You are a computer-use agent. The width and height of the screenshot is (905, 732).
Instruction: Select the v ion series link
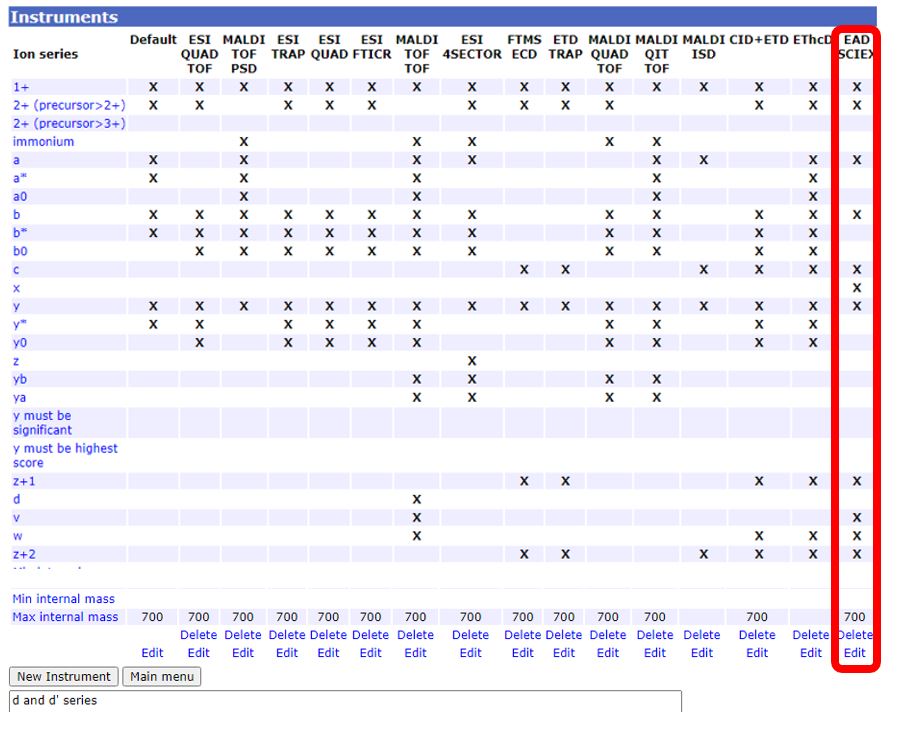click(16, 518)
